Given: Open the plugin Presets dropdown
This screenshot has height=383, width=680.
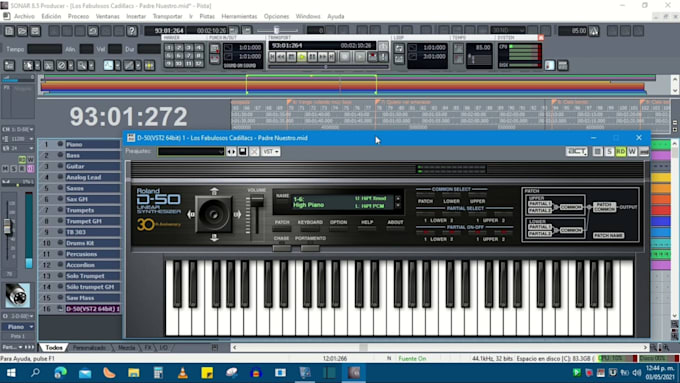Looking at the screenshot, I should (191, 151).
